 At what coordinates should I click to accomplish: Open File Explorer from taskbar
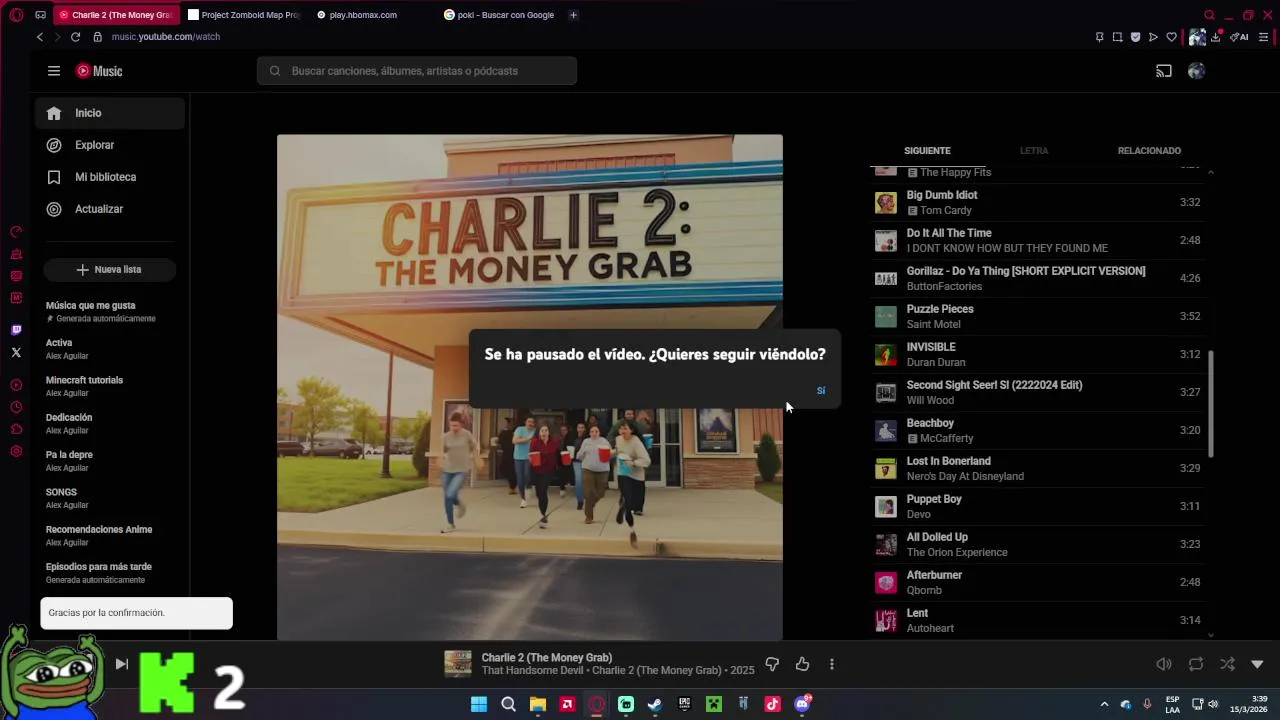[538, 704]
